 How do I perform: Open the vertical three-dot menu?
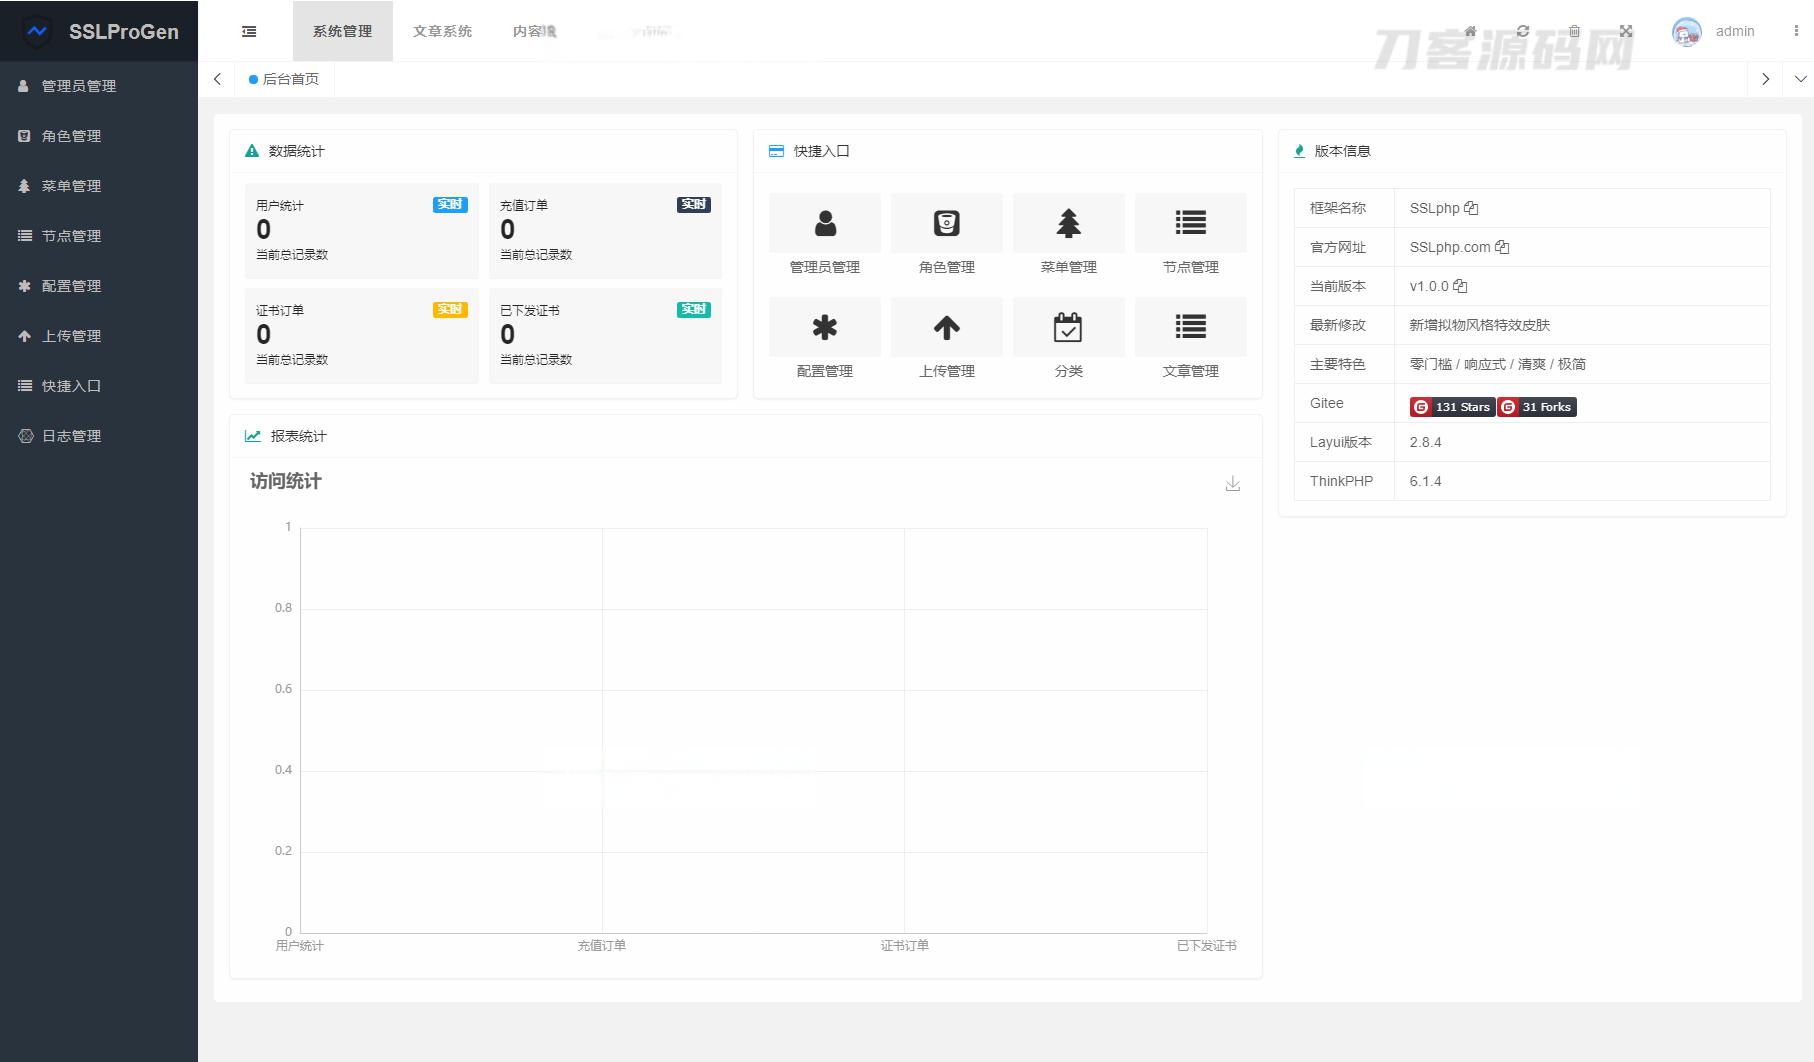tap(1796, 31)
